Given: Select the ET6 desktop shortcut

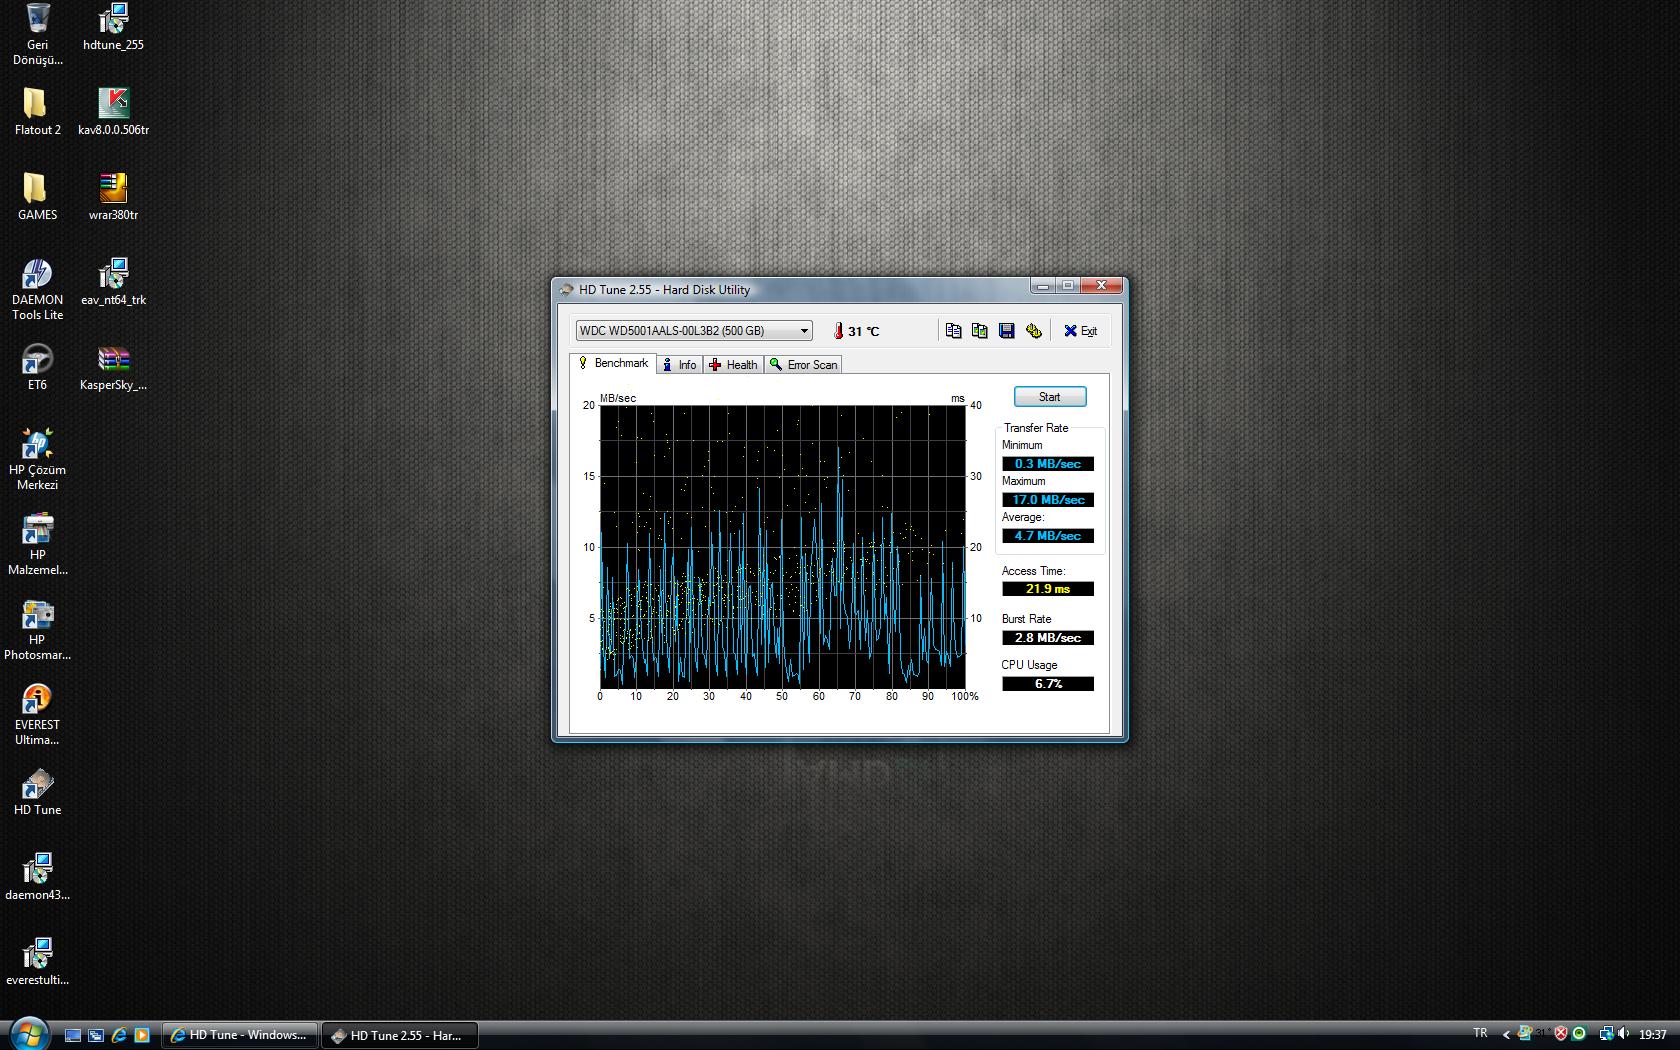Looking at the screenshot, I should point(38,367).
